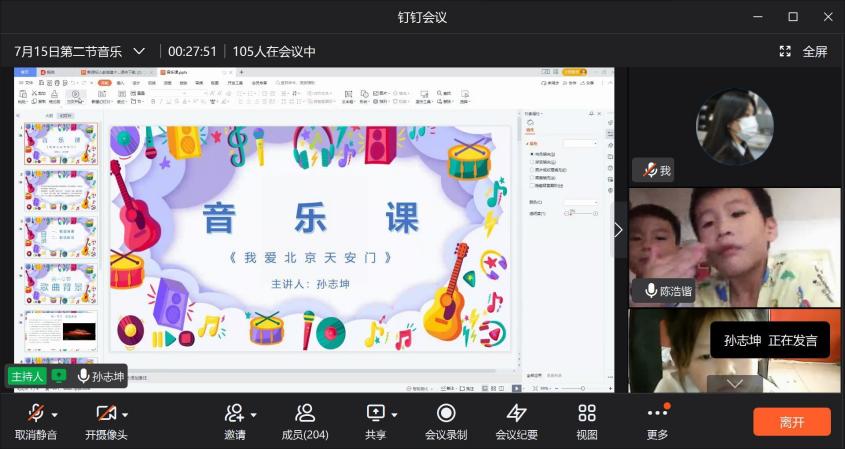Open the arrow menu next to 取消静音
The height and width of the screenshot is (449, 845).
point(55,414)
